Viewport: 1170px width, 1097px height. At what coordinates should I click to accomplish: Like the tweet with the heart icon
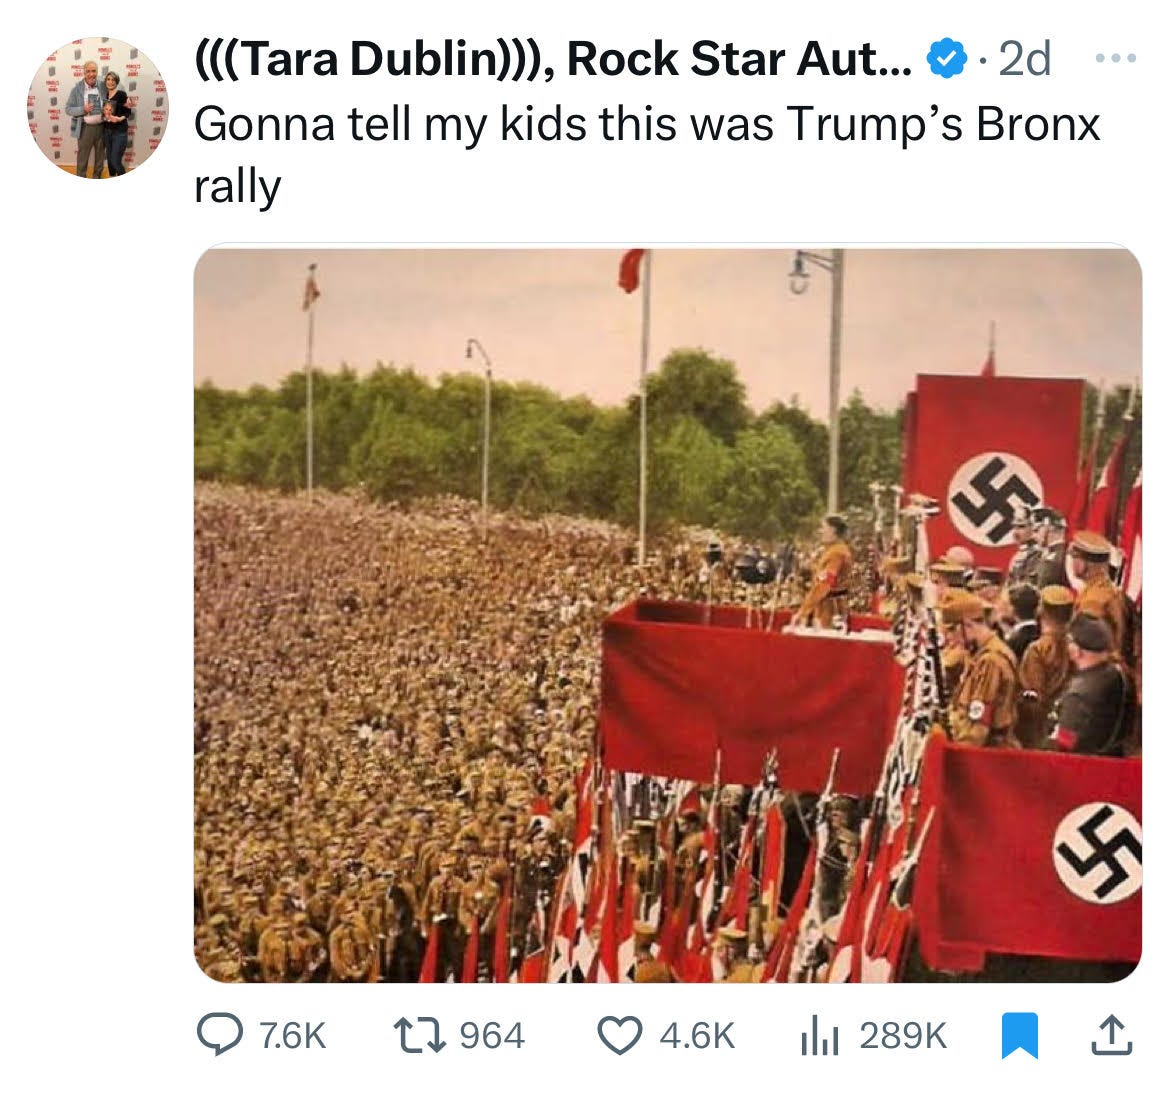(x=620, y=1035)
